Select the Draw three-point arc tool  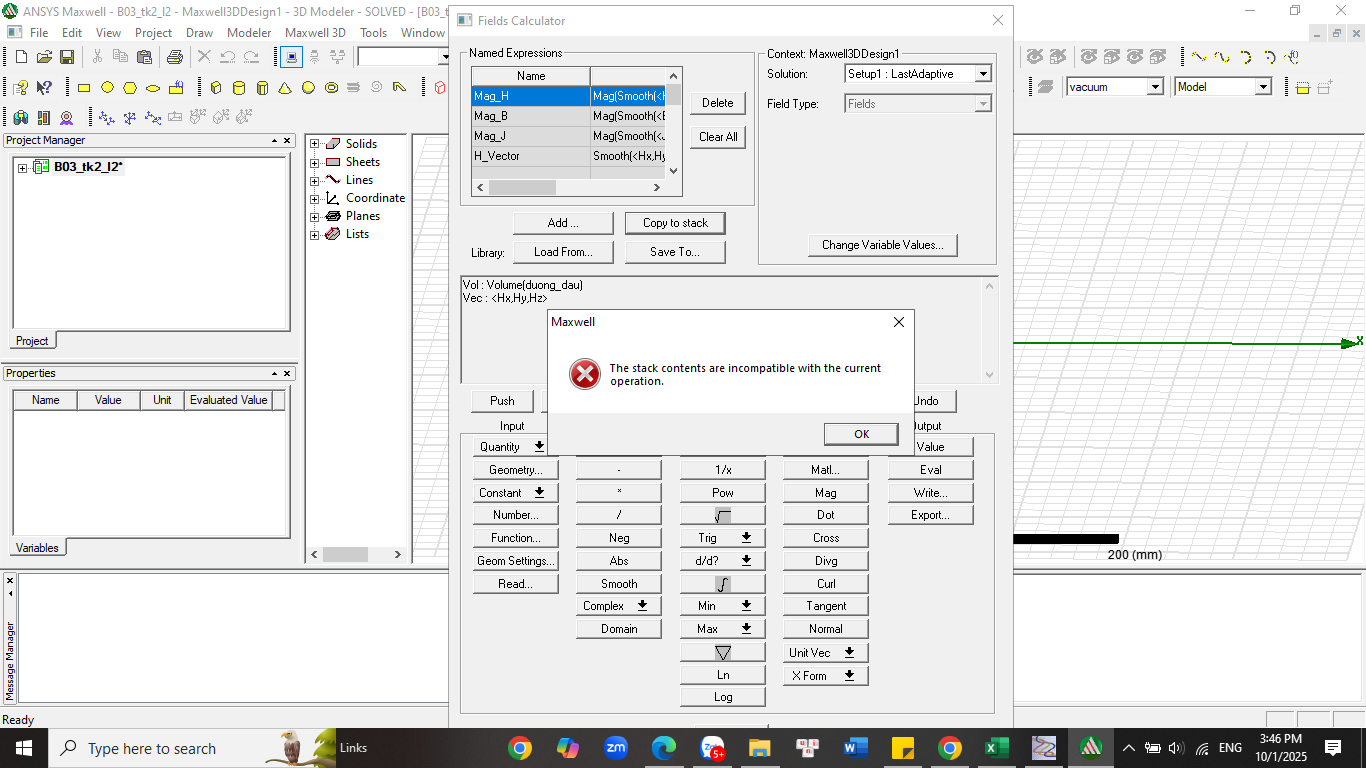pos(1246,57)
